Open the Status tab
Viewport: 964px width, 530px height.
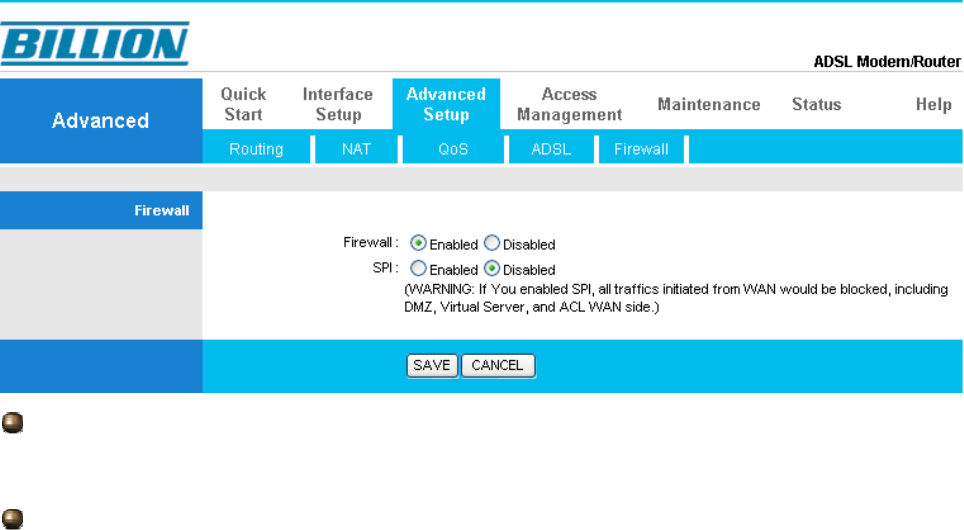(816, 105)
